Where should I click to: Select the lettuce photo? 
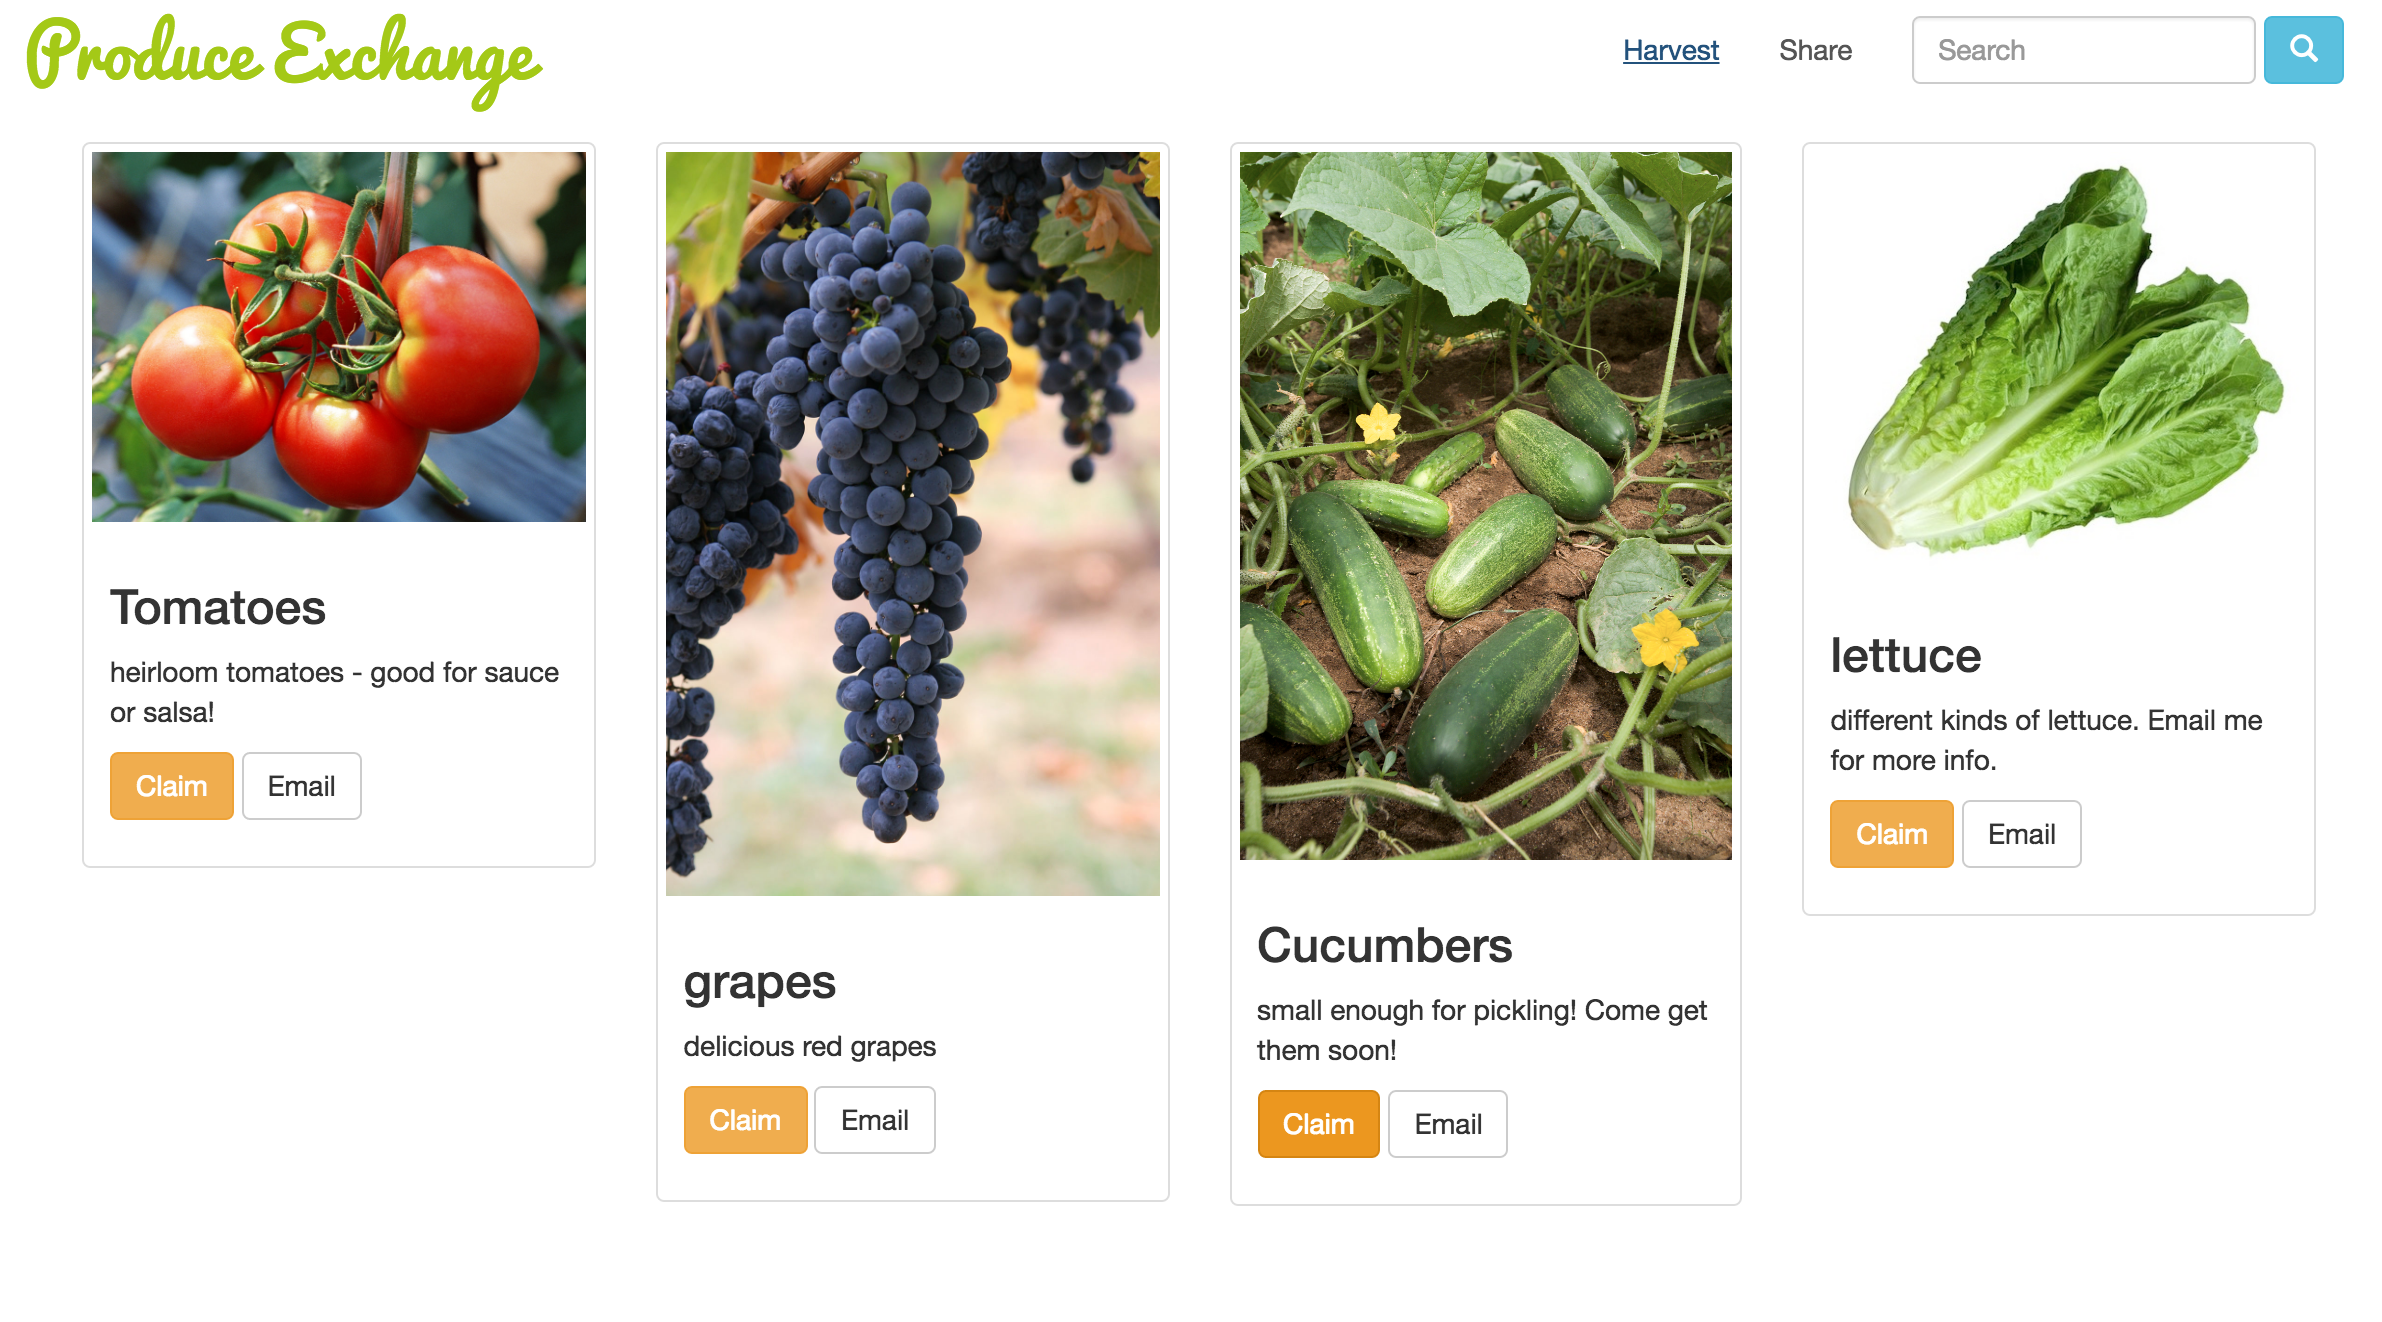(2059, 360)
